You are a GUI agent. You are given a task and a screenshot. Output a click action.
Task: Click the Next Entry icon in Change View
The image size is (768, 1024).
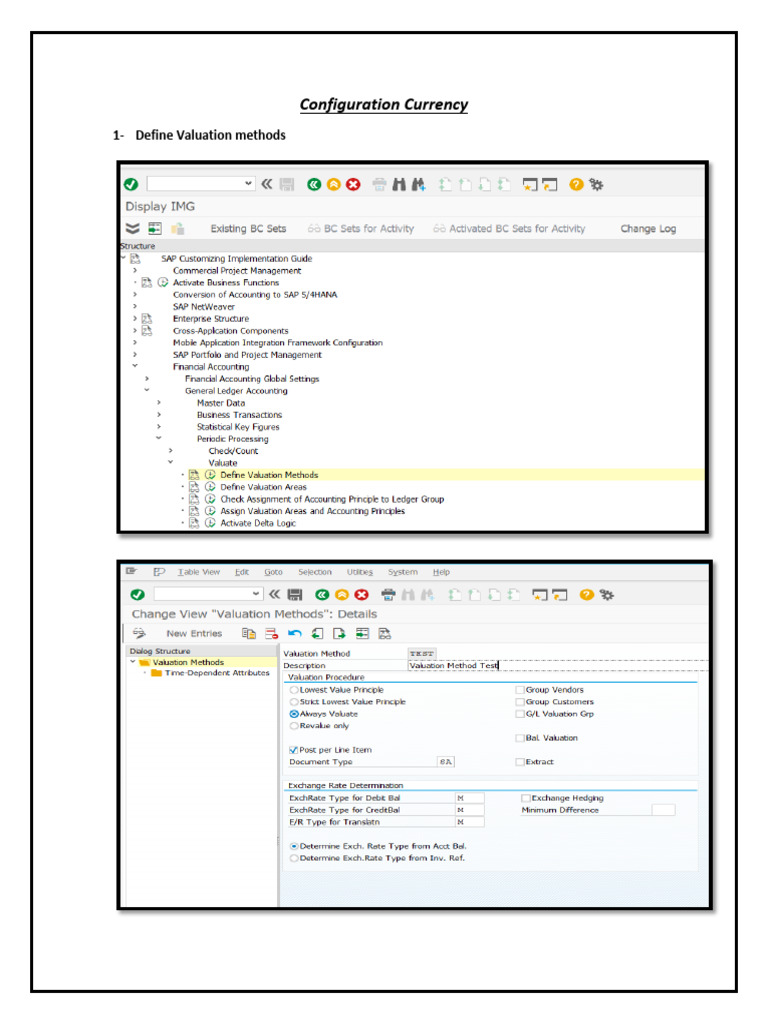[340, 633]
